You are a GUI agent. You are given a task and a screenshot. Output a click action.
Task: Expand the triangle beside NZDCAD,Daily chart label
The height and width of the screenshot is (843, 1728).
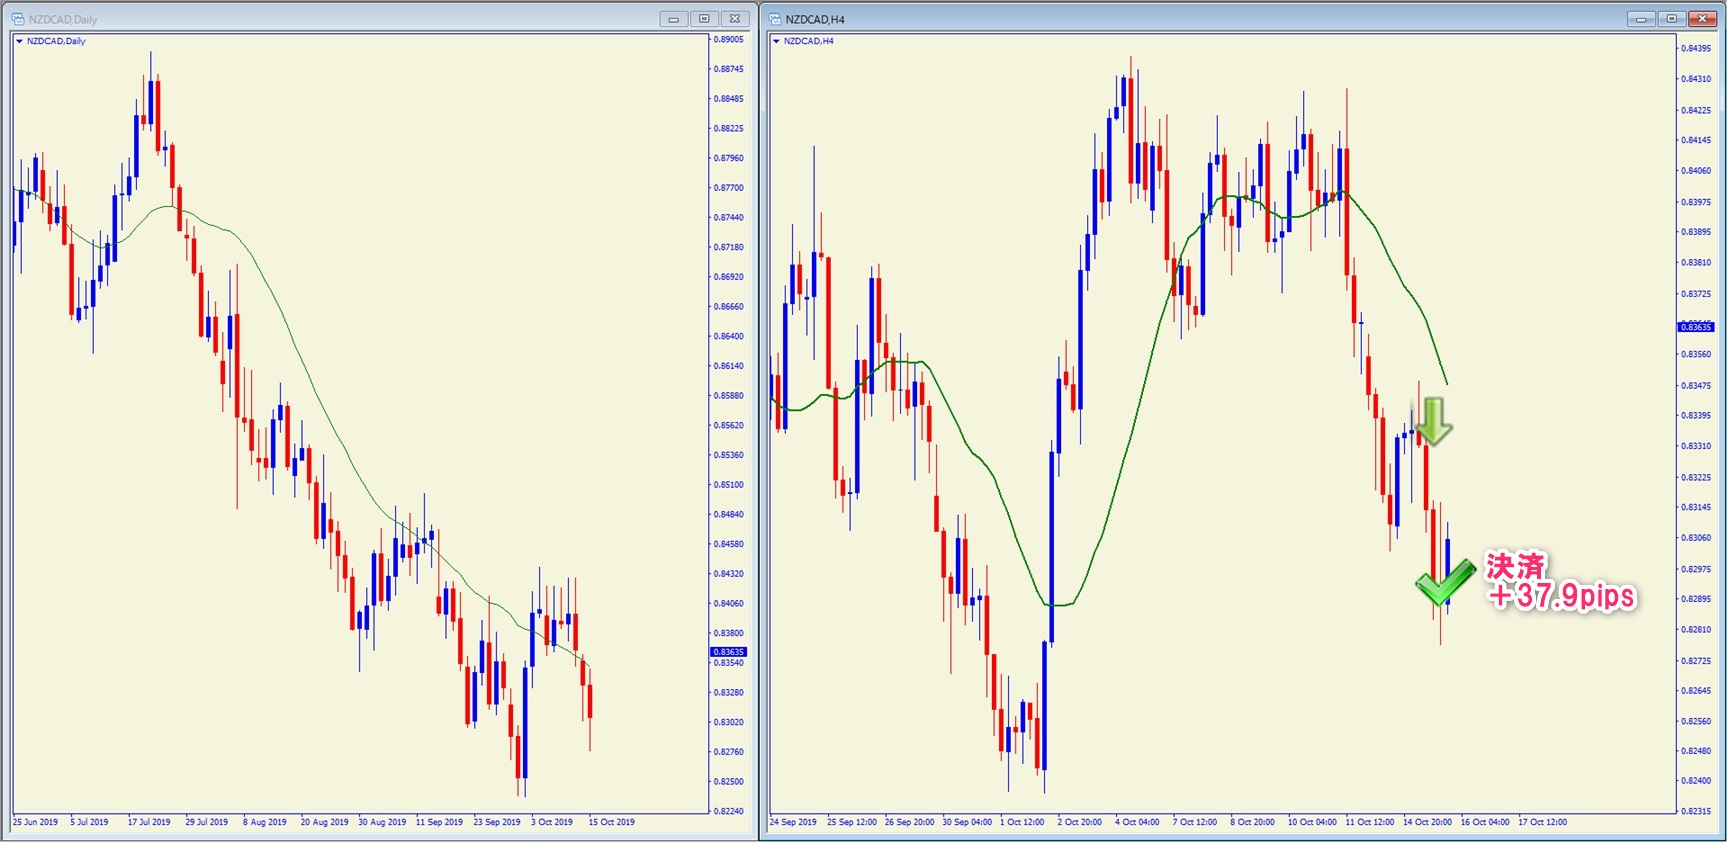tap(19, 41)
